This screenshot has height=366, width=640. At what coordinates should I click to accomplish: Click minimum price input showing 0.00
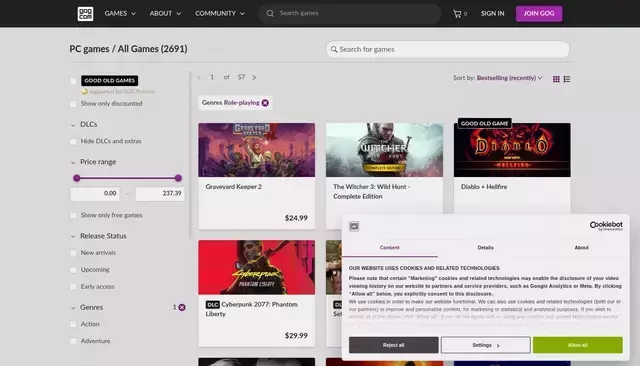pyautogui.click(x=95, y=193)
